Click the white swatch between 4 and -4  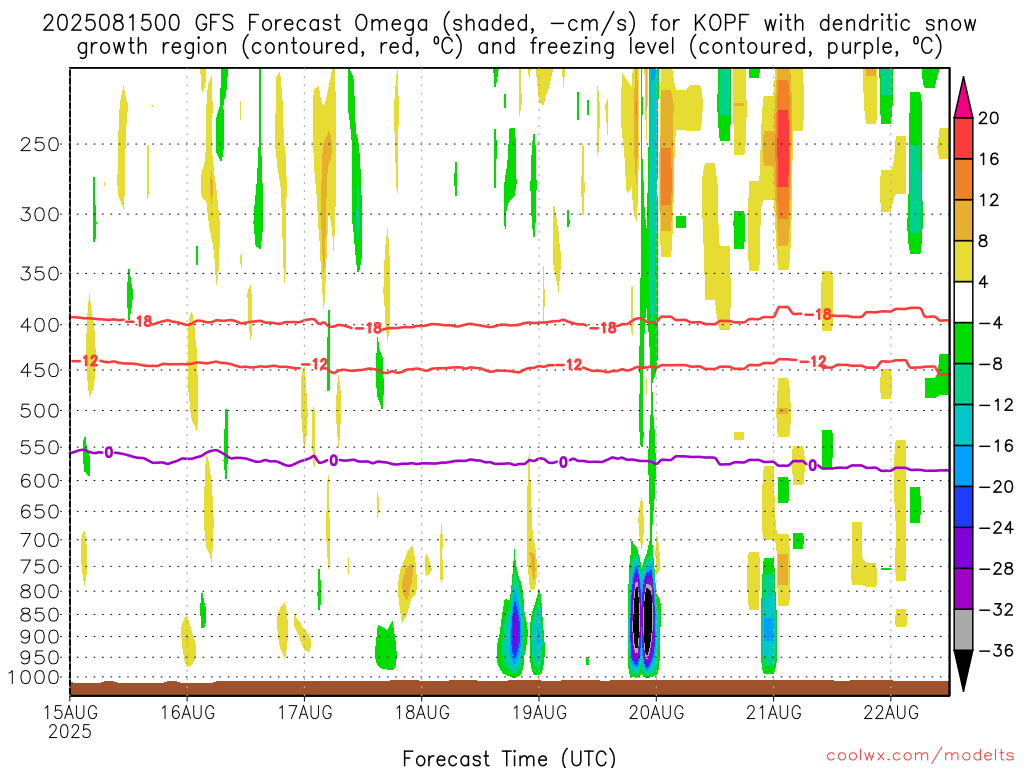pyautogui.click(x=963, y=302)
